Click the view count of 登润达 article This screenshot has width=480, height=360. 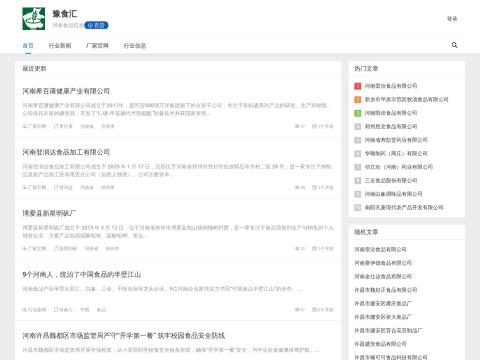pos(300,188)
